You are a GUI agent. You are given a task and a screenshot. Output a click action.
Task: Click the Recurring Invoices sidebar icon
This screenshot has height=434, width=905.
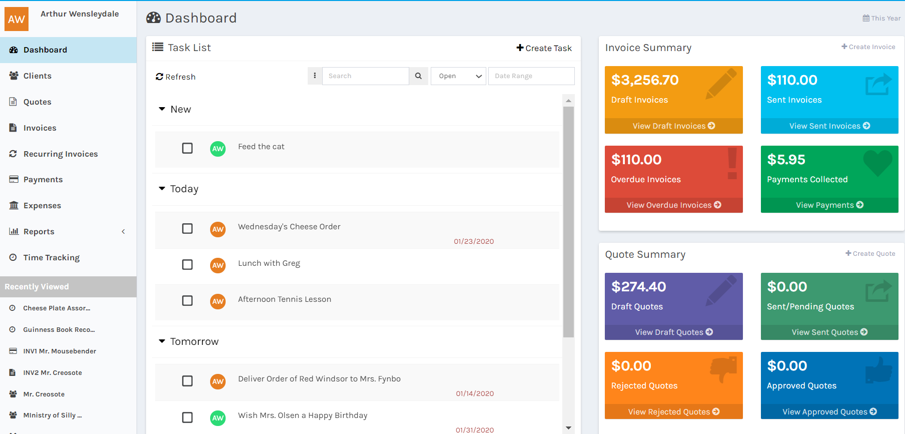[13, 154]
